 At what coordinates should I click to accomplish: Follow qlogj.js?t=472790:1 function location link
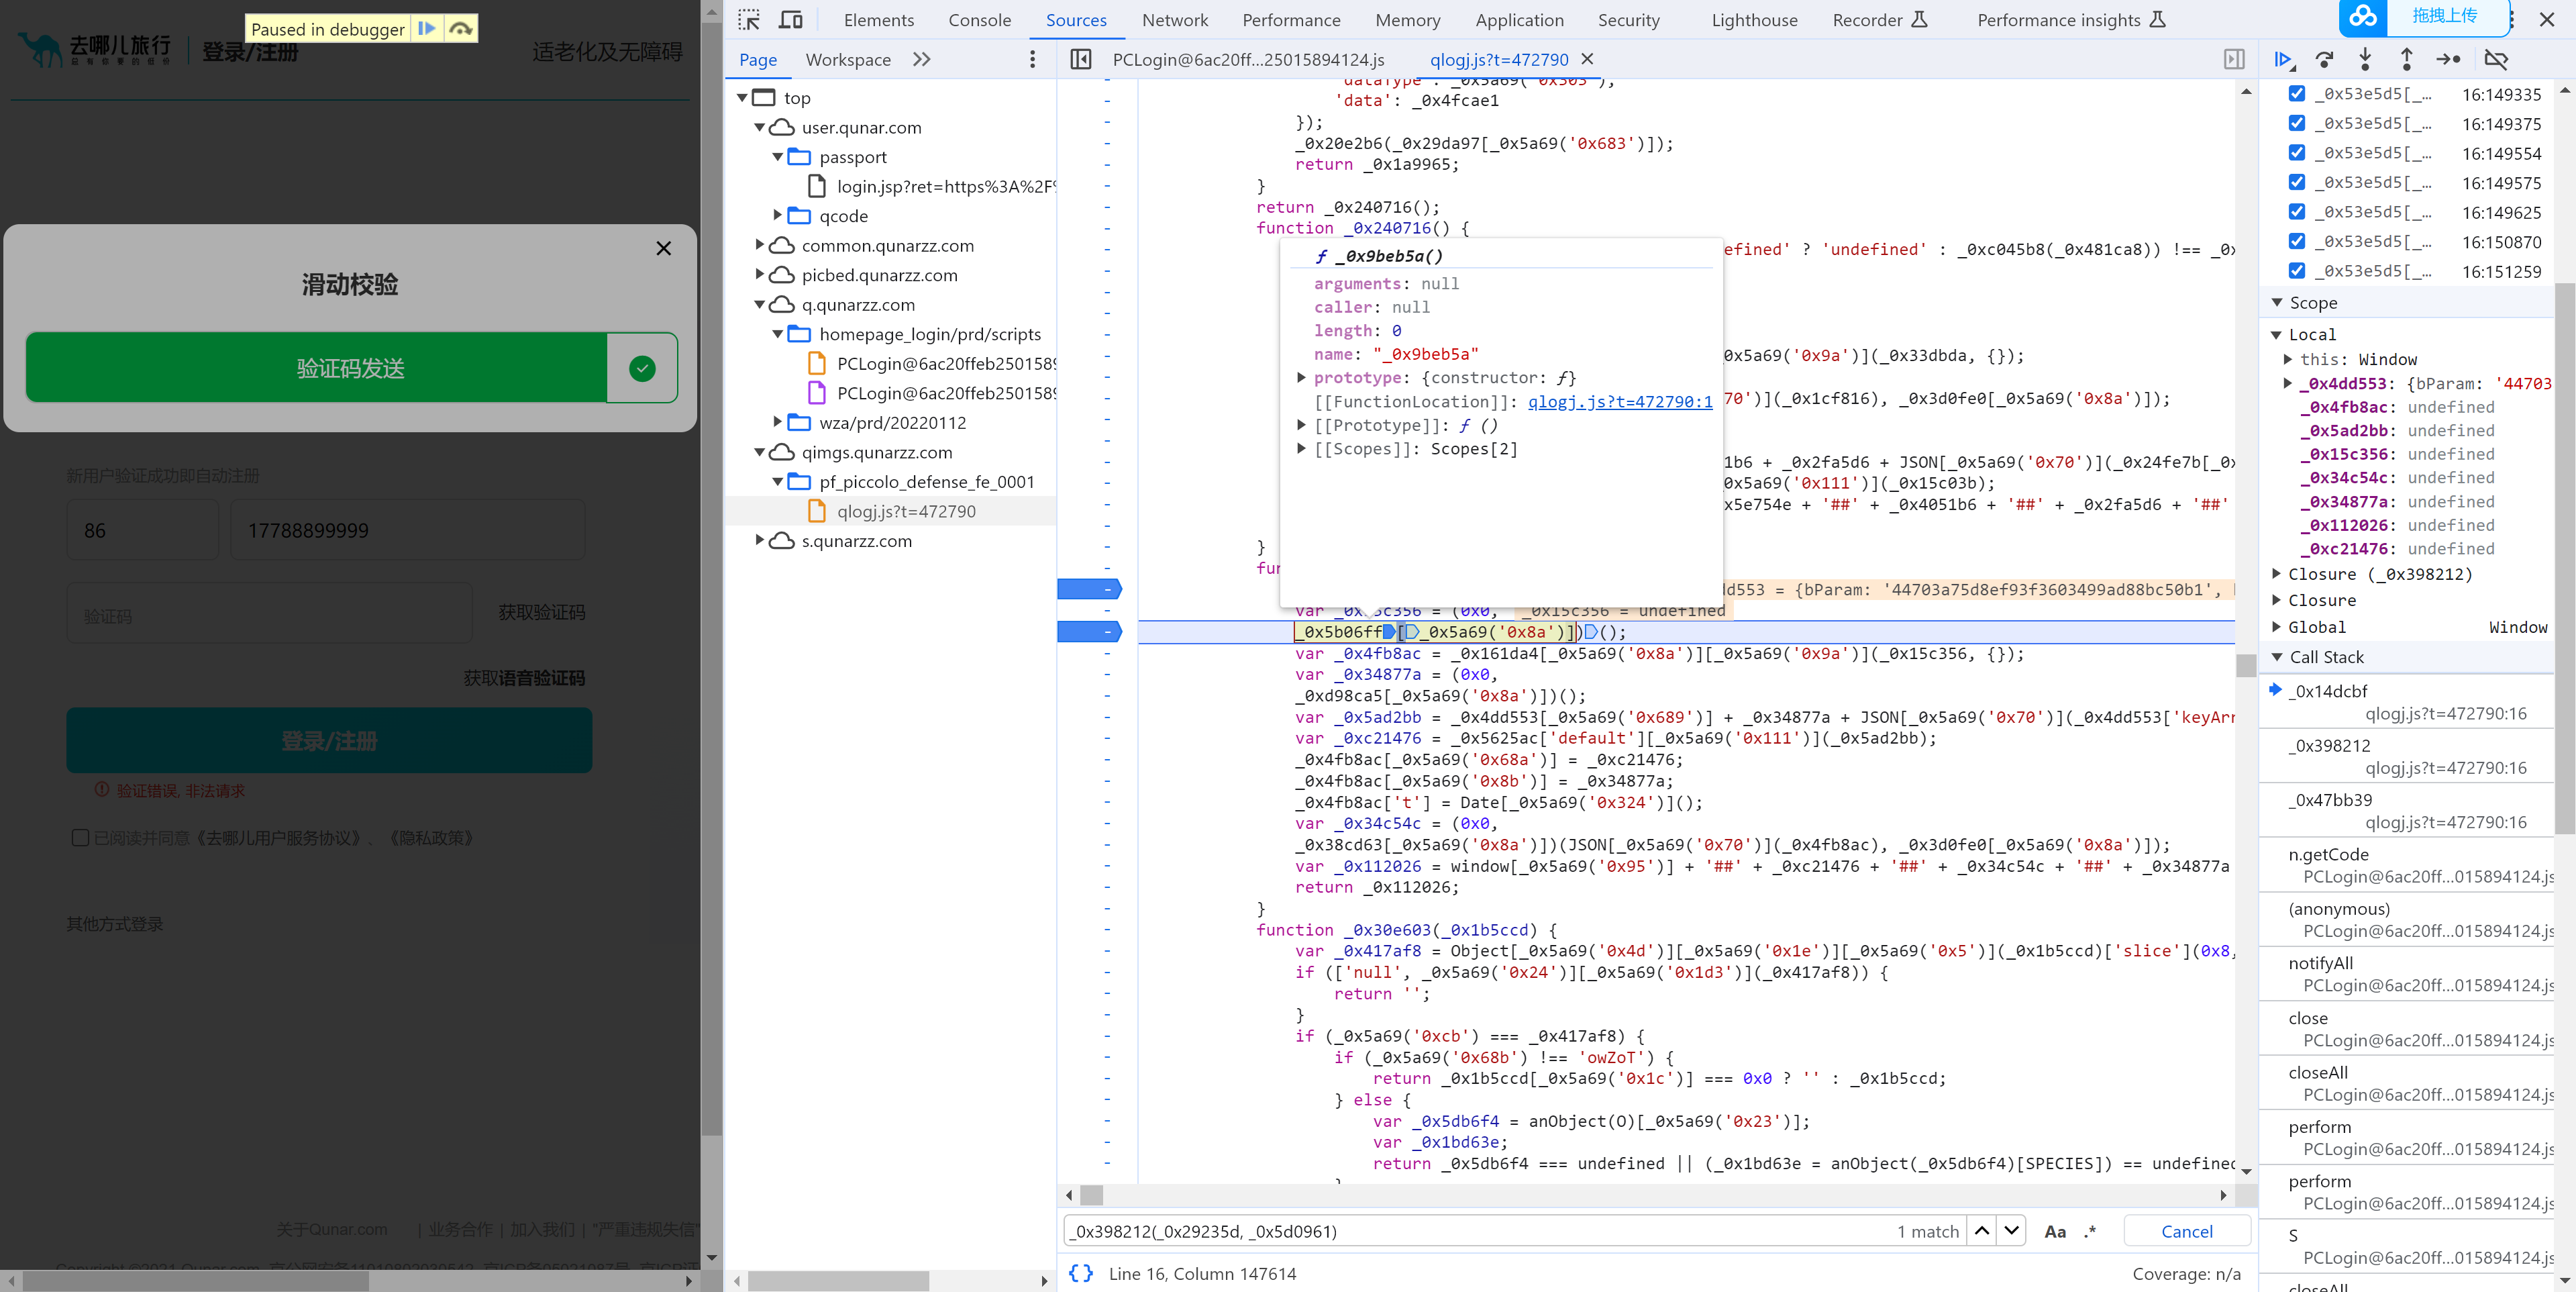coord(1620,401)
